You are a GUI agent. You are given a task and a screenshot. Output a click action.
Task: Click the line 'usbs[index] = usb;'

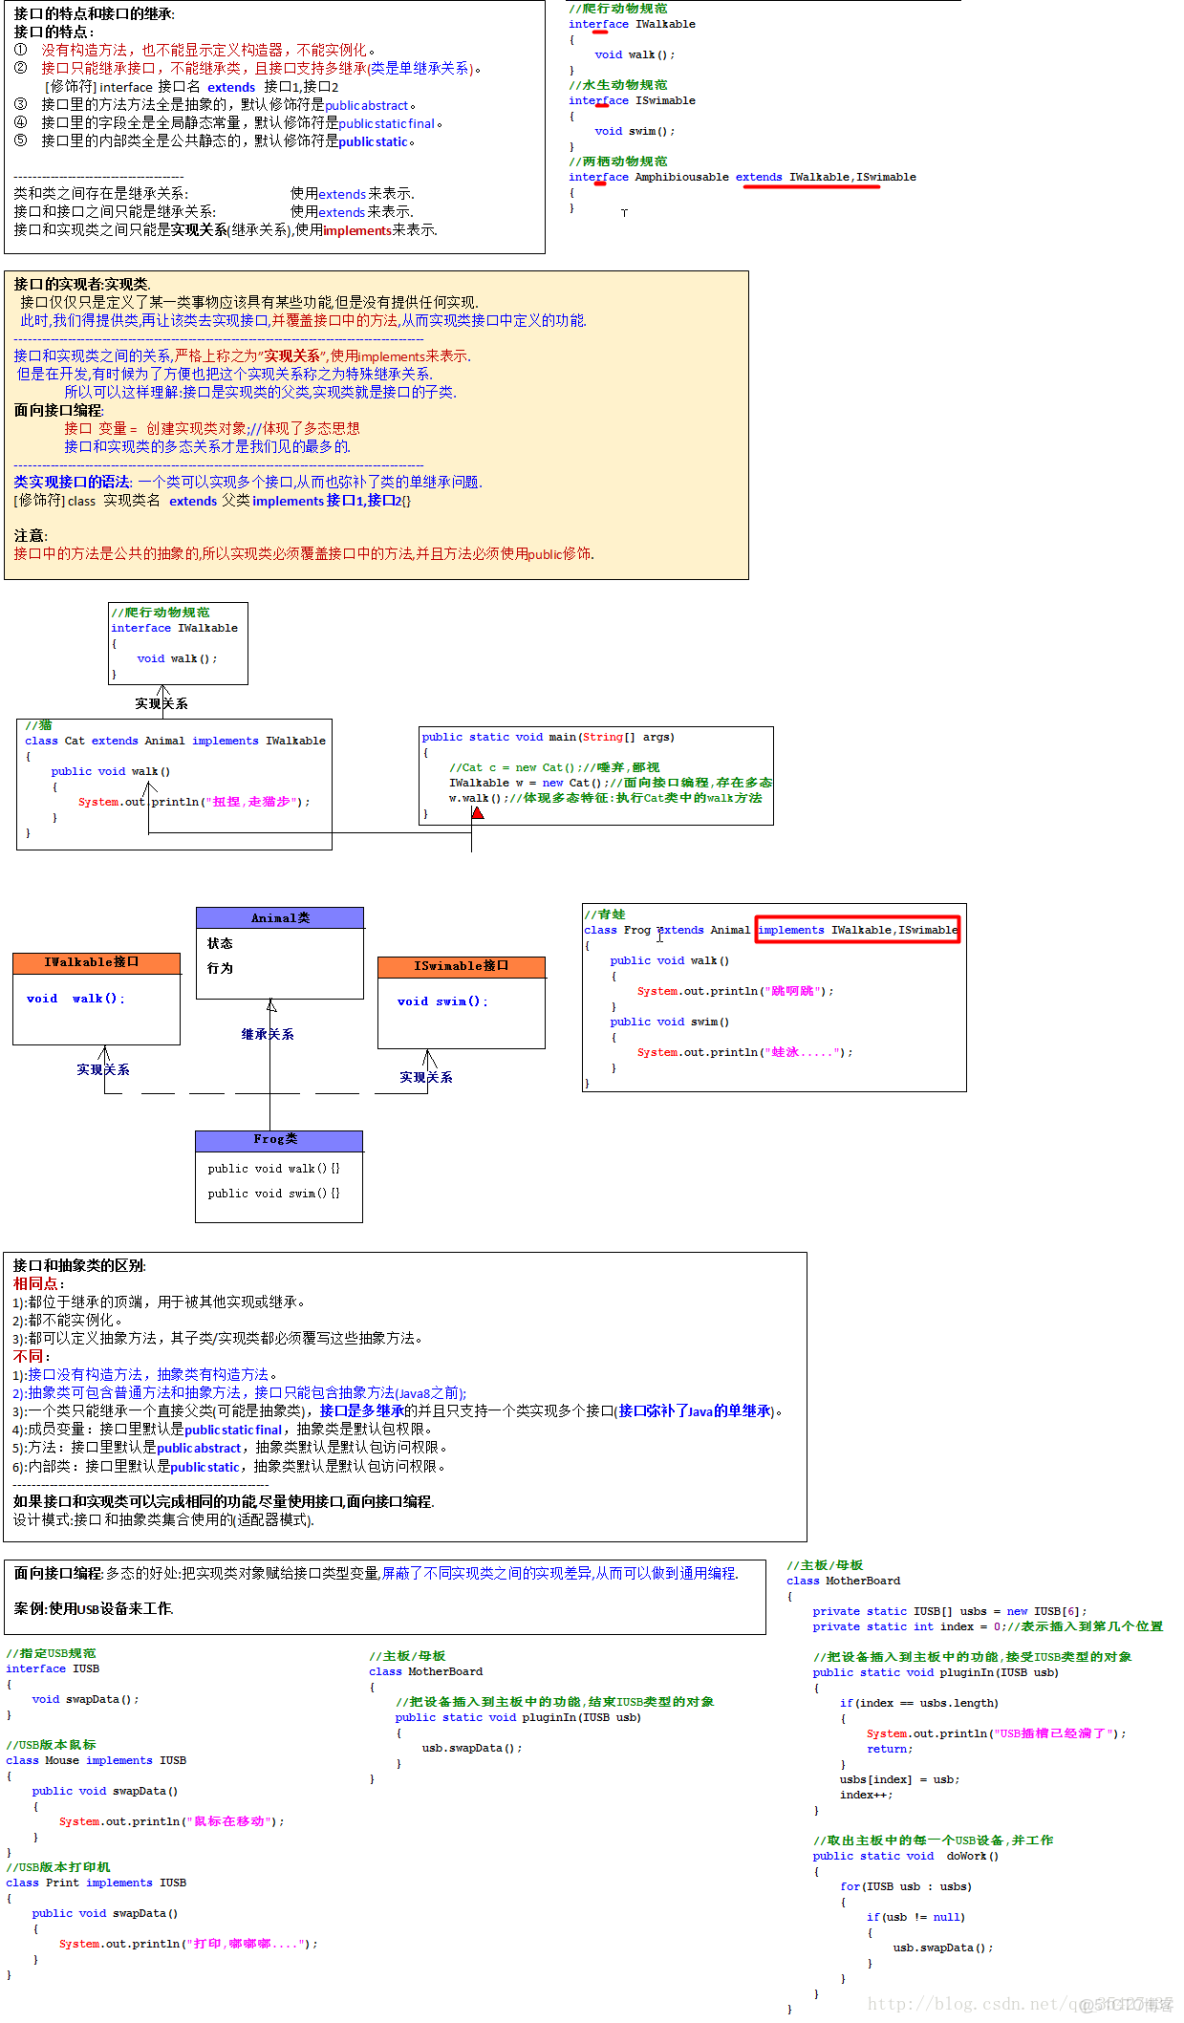tap(900, 1779)
